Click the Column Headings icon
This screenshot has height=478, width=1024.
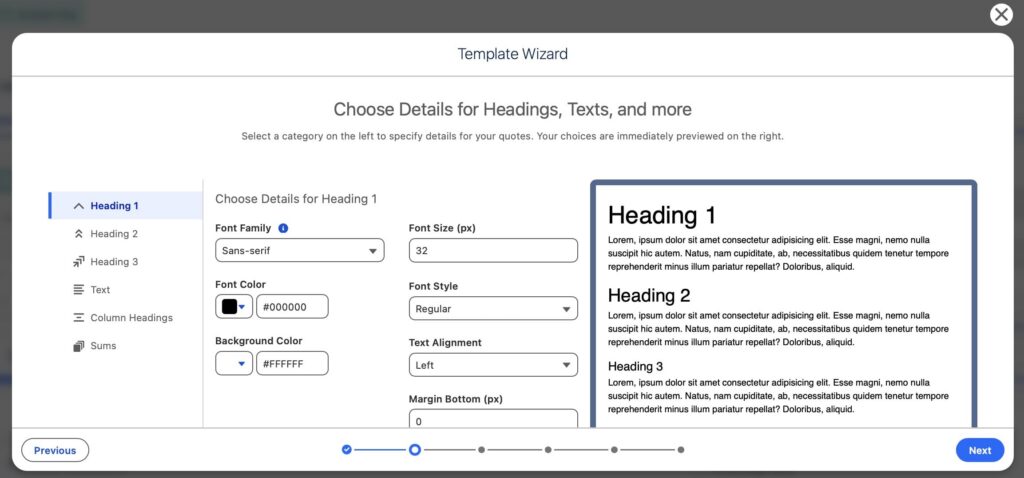click(79, 318)
